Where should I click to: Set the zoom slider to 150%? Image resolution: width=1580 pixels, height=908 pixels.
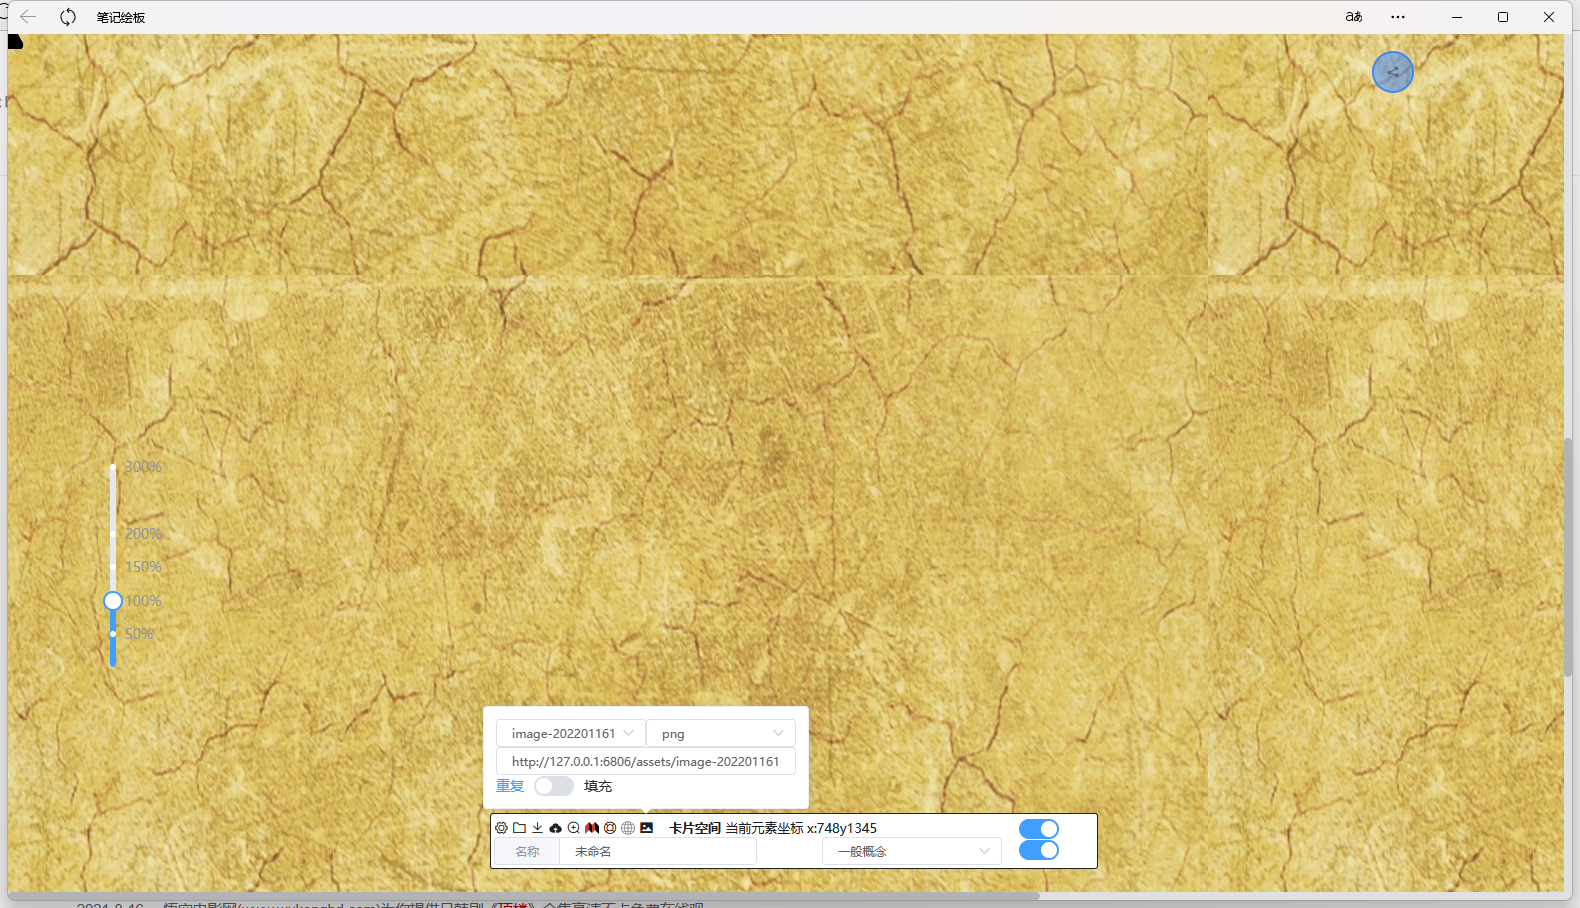(143, 567)
